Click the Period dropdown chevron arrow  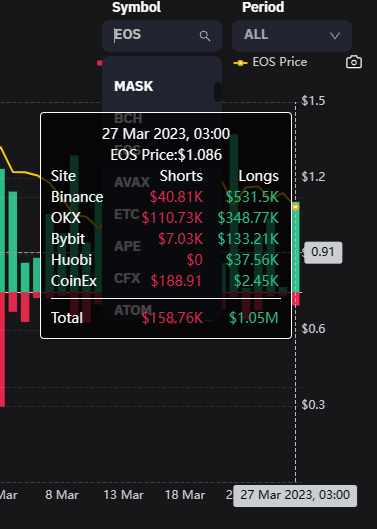pyautogui.click(x=334, y=35)
